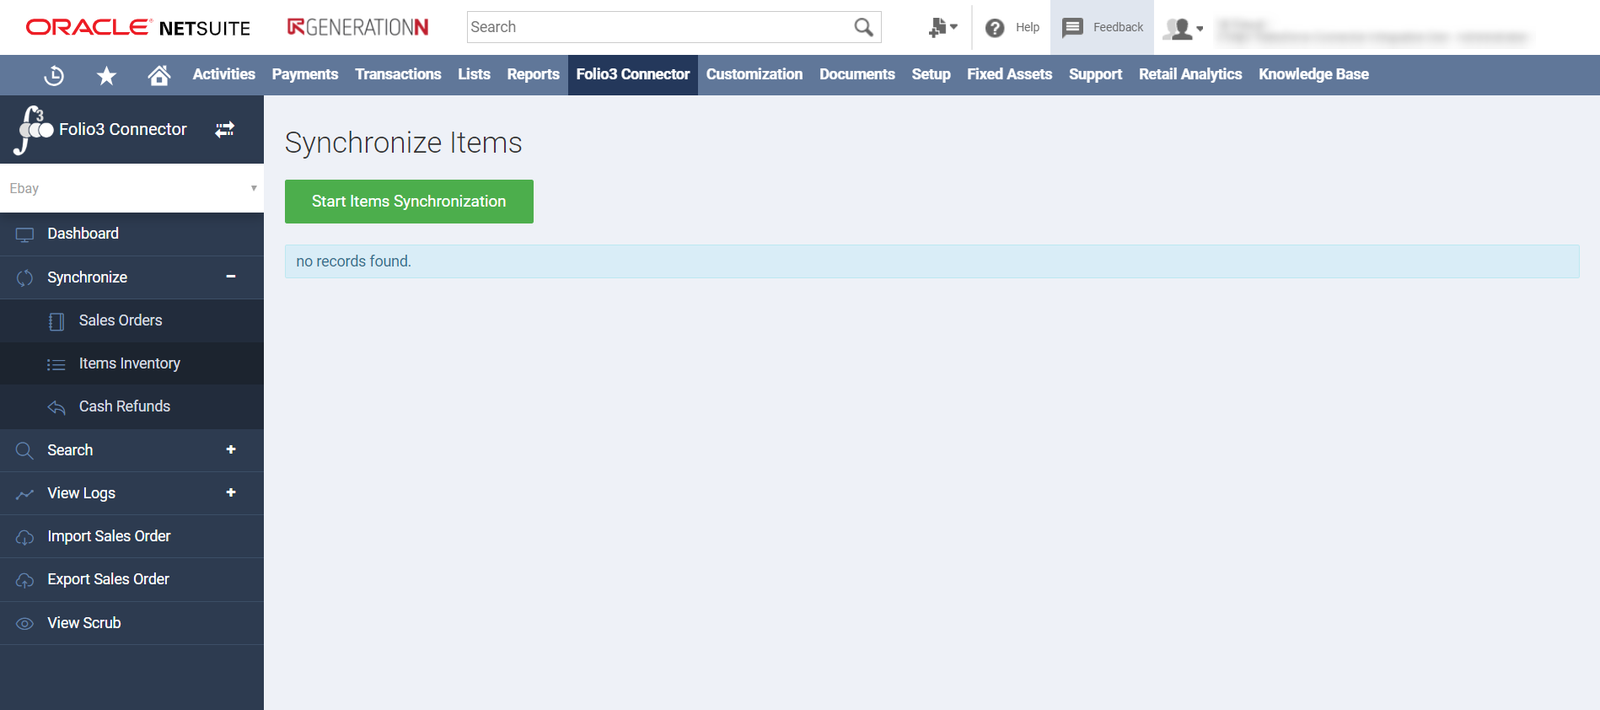Select Items Inventory in the sidebar
The height and width of the screenshot is (710, 1600).
(x=132, y=364)
